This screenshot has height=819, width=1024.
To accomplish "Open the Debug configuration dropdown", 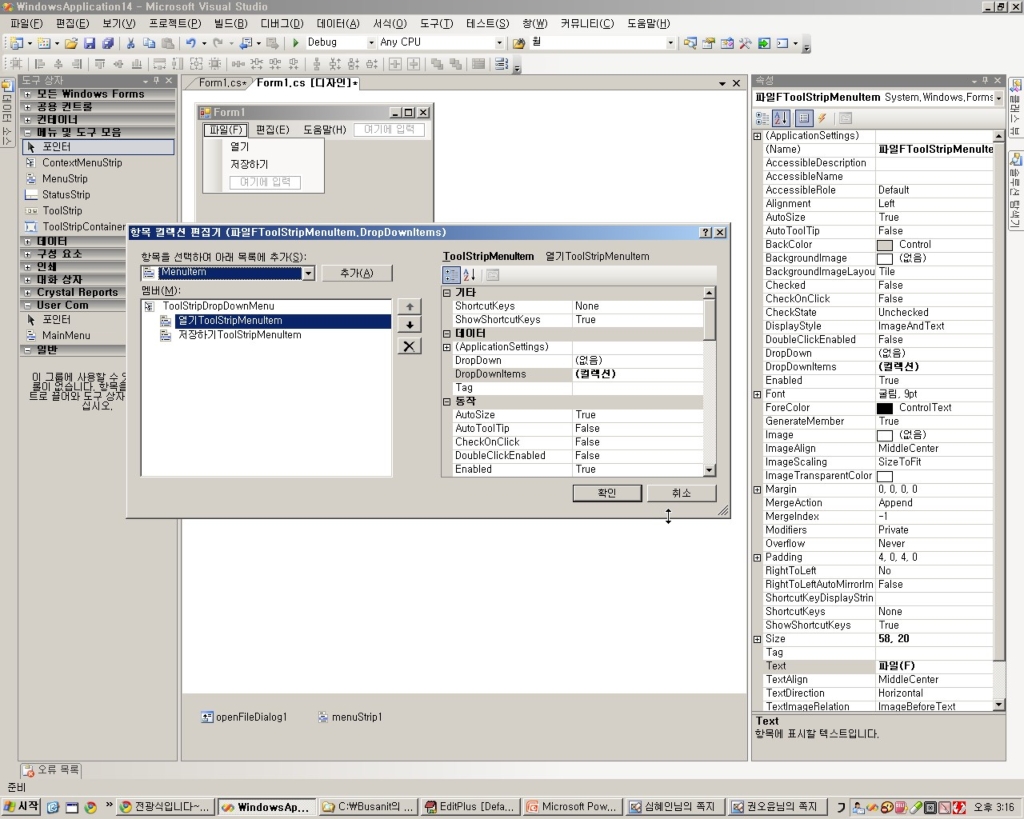I will (371, 42).
